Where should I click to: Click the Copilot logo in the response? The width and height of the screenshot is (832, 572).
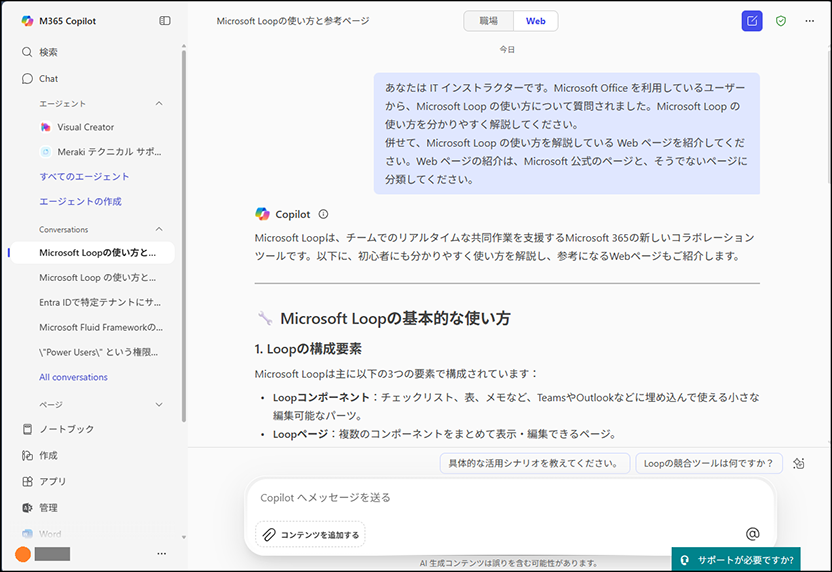click(x=262, y=214)
